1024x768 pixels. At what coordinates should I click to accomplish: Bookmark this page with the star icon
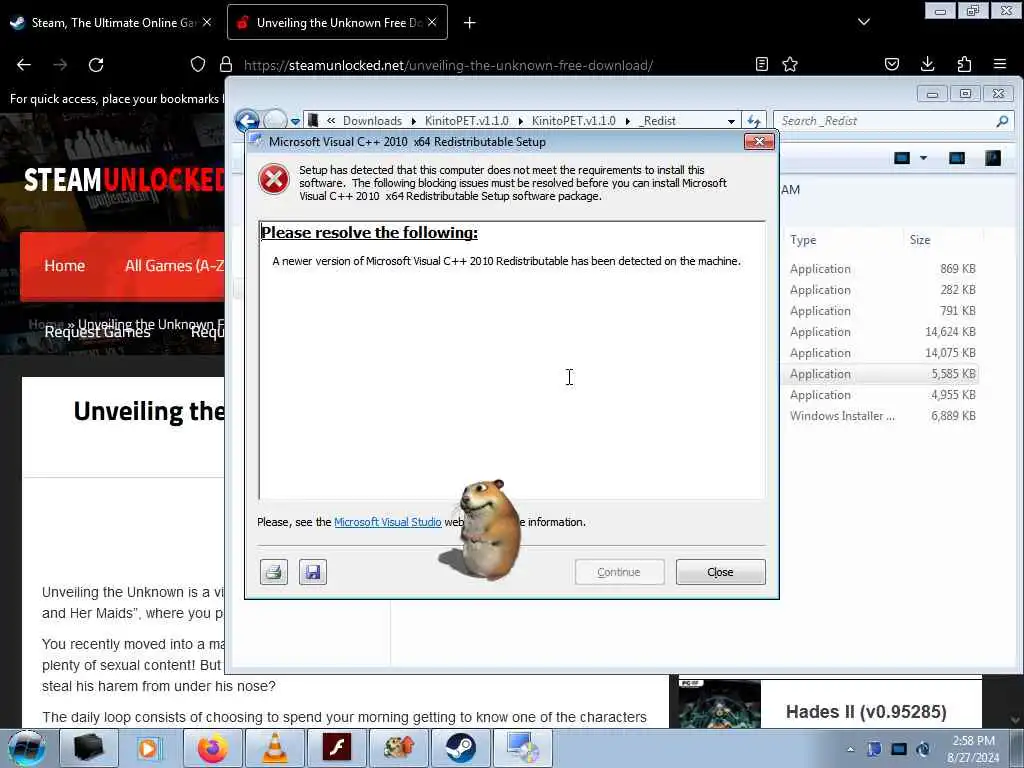(x=790, y=64)
